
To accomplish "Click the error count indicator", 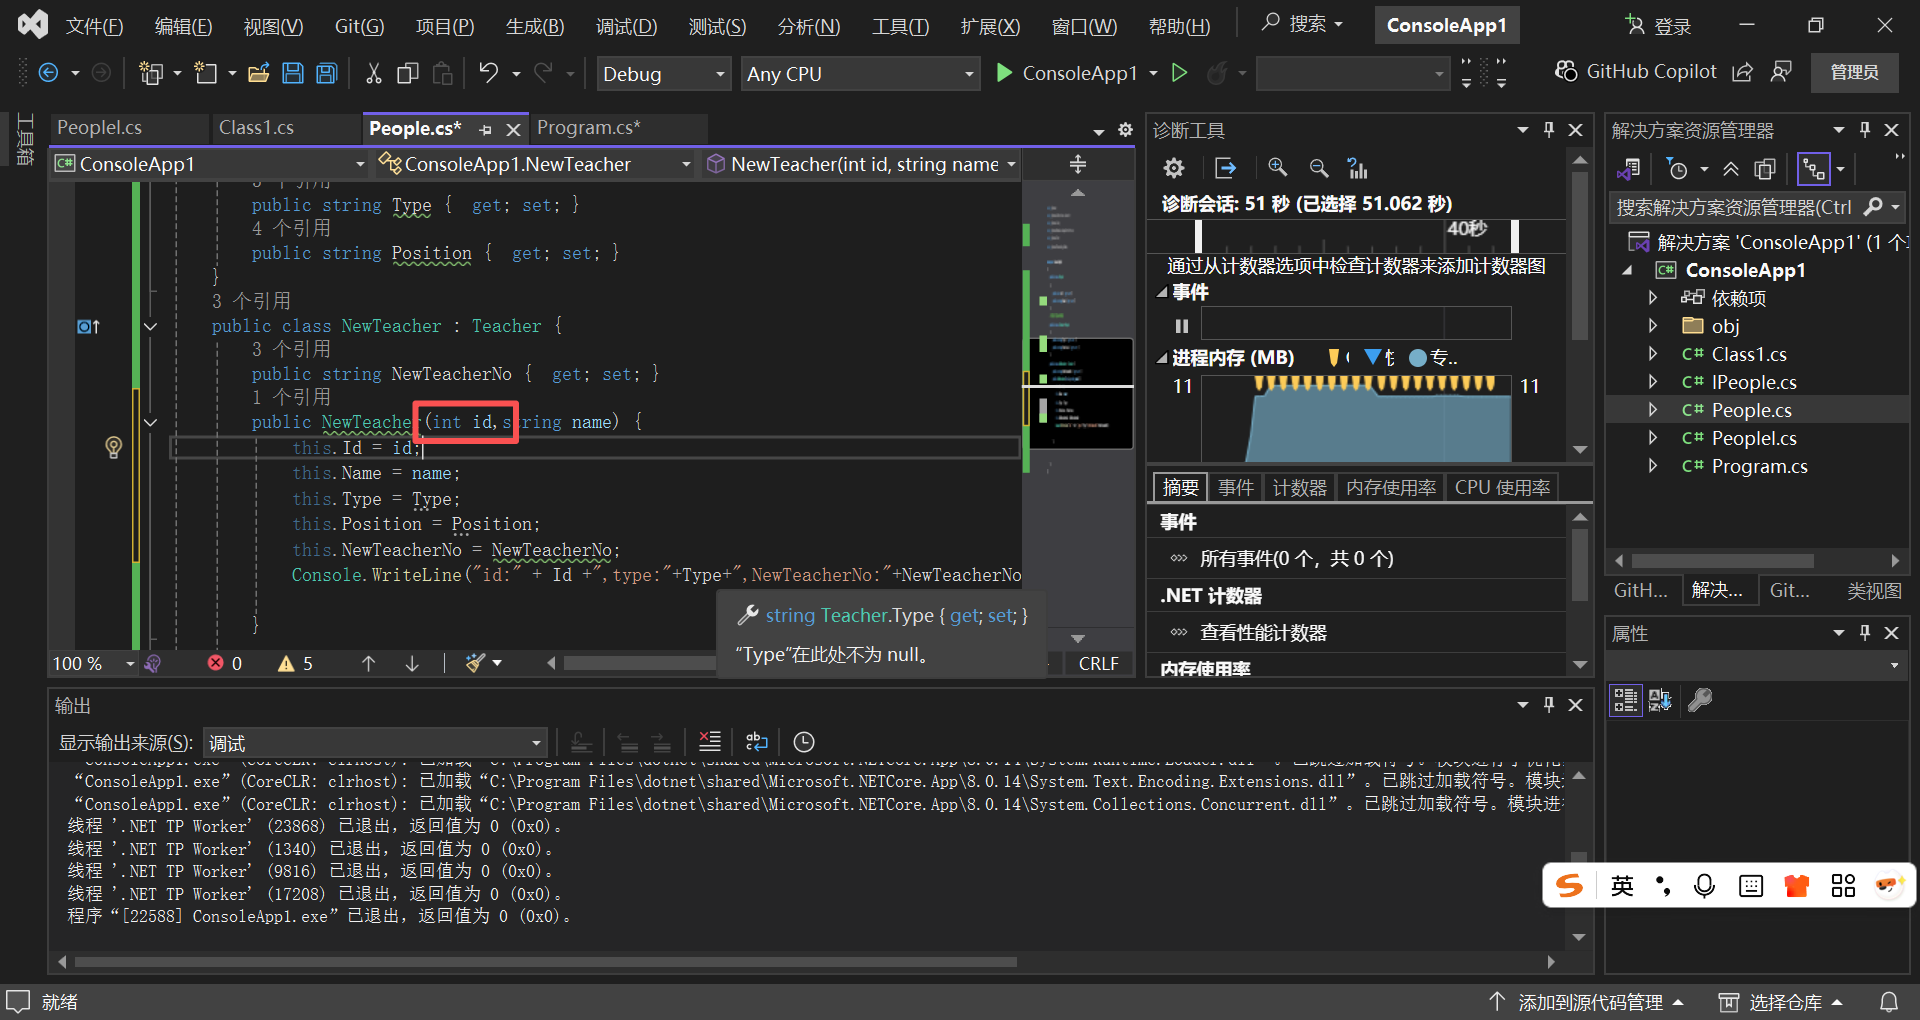I will click(225, 663).
